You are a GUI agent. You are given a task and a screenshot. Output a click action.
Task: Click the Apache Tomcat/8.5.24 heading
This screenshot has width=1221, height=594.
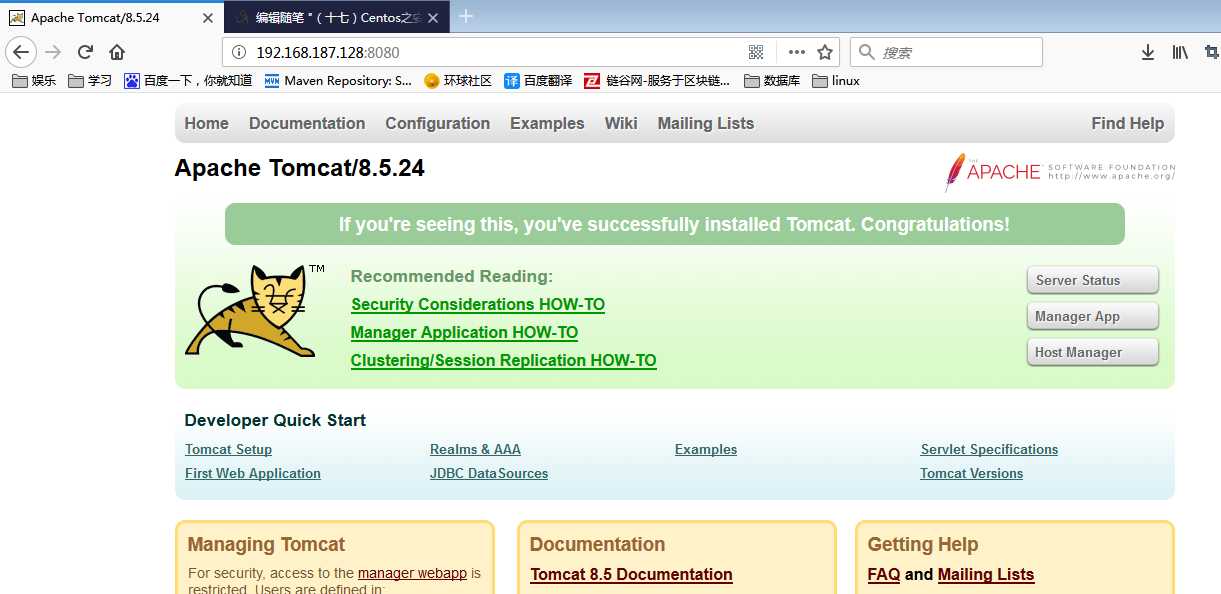coord(300,168)
